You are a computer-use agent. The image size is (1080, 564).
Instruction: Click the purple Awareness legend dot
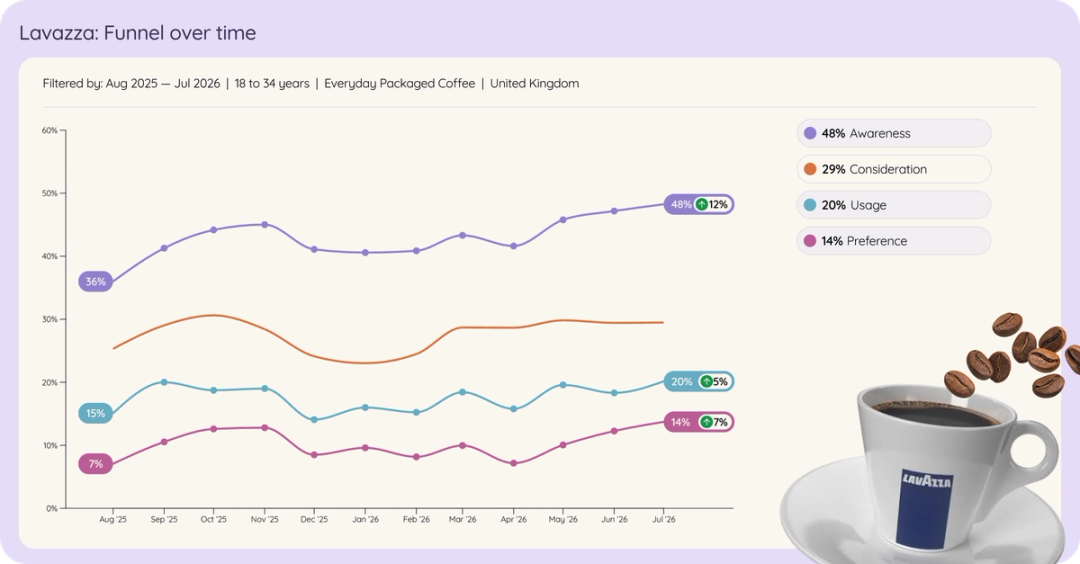[x=810, y=134]
